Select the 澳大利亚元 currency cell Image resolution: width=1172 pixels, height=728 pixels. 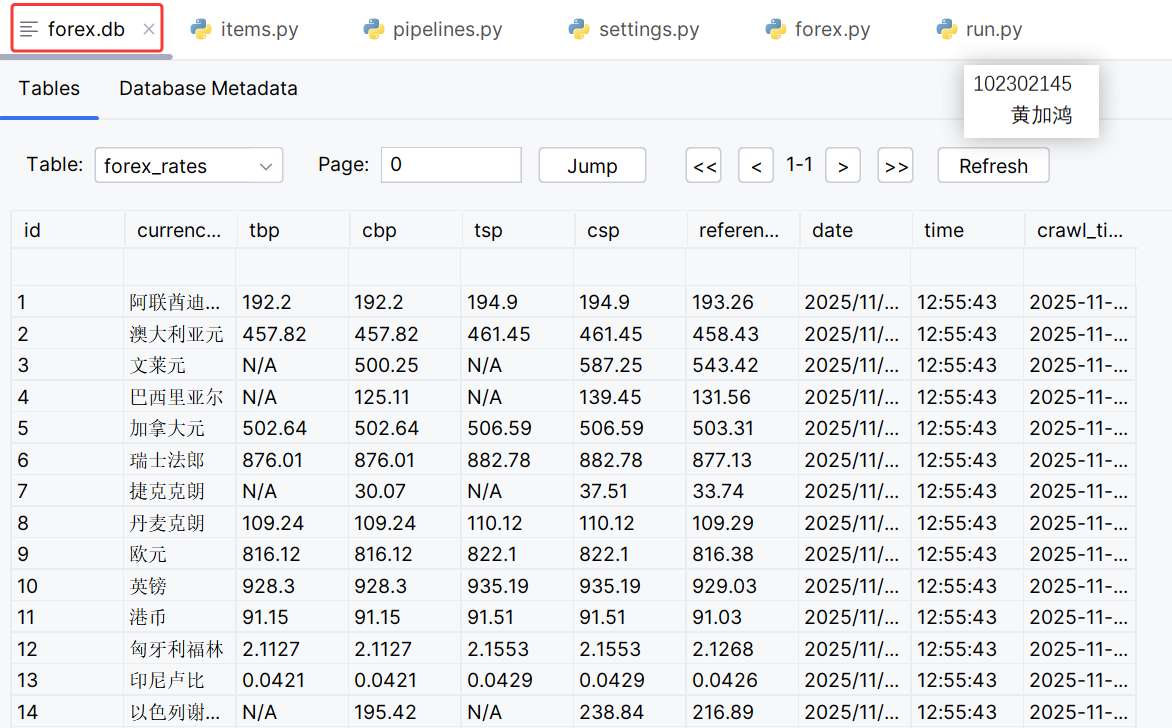(179, 333)
